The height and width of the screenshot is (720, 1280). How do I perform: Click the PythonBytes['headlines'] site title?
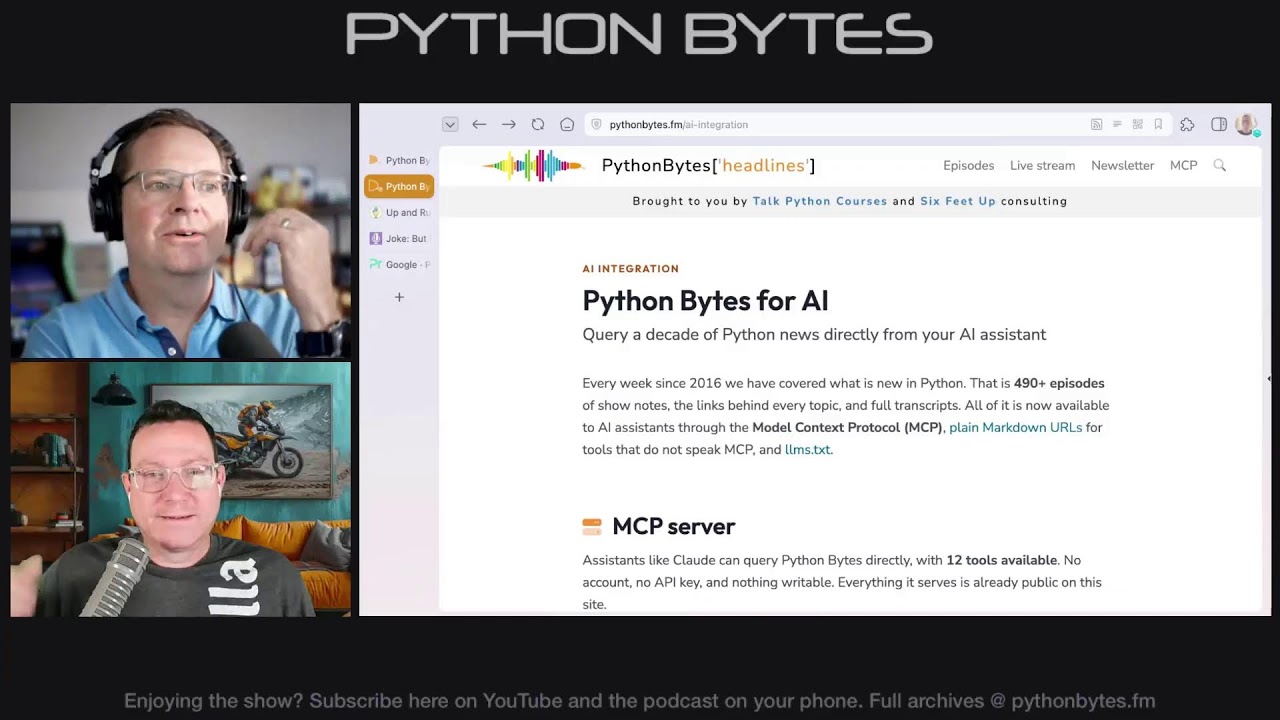(708, 165)
